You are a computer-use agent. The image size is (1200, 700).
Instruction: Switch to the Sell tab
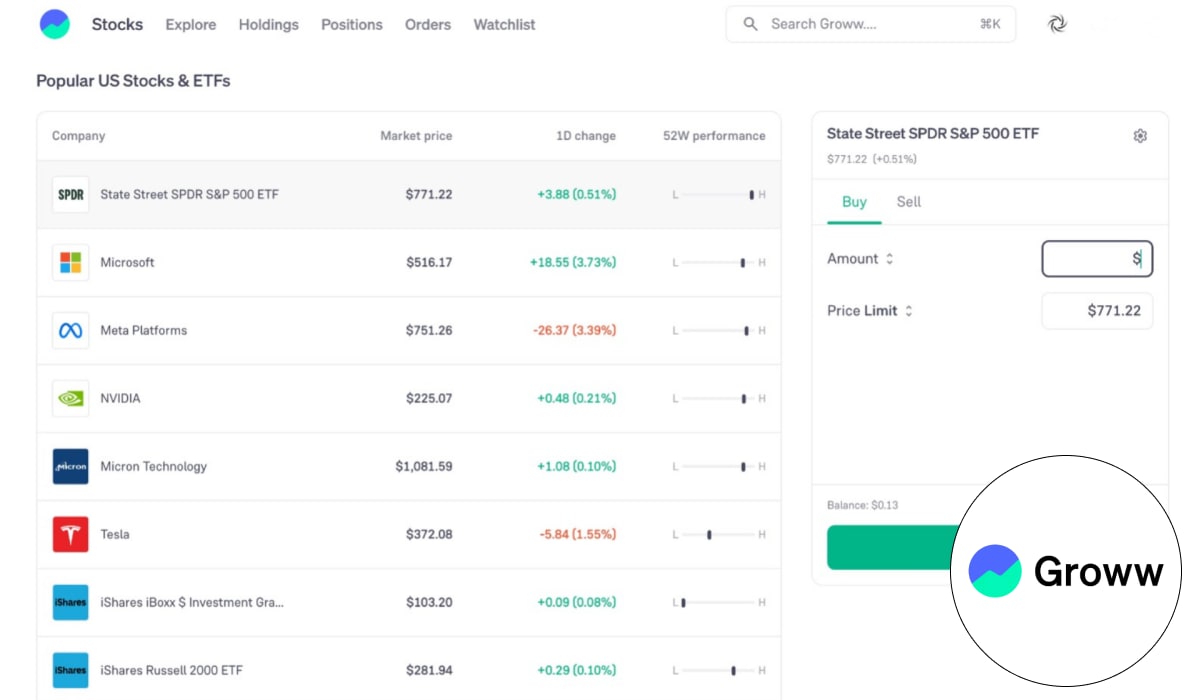click(x=909, y=202)
